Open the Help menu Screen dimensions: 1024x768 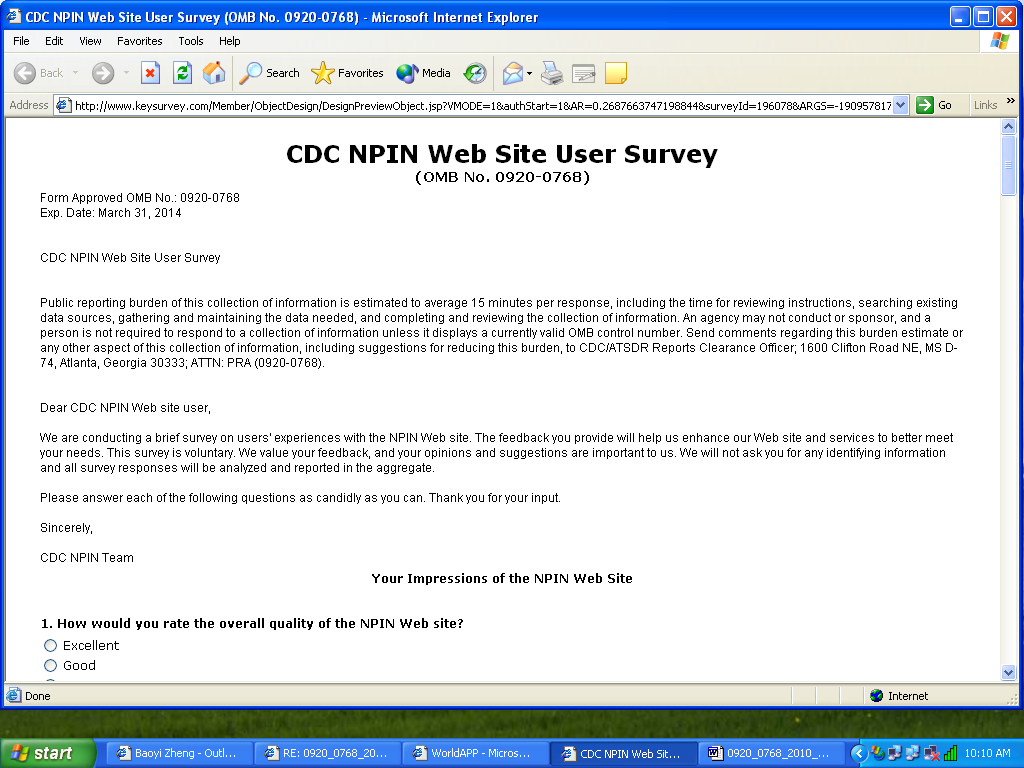(x=229, y=41)
